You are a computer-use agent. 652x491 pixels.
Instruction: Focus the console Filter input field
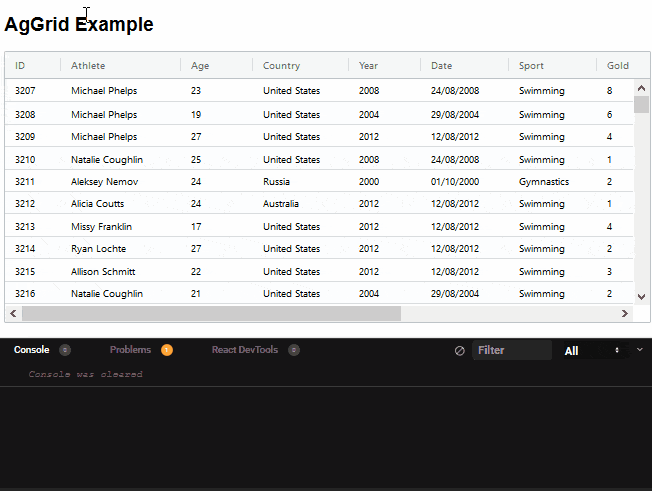click(512, 350)
